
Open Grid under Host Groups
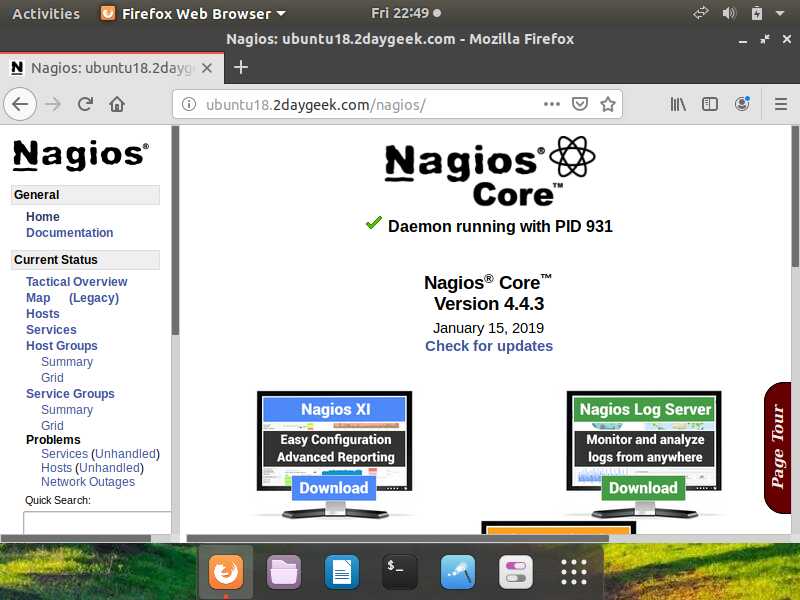[53, 378]
